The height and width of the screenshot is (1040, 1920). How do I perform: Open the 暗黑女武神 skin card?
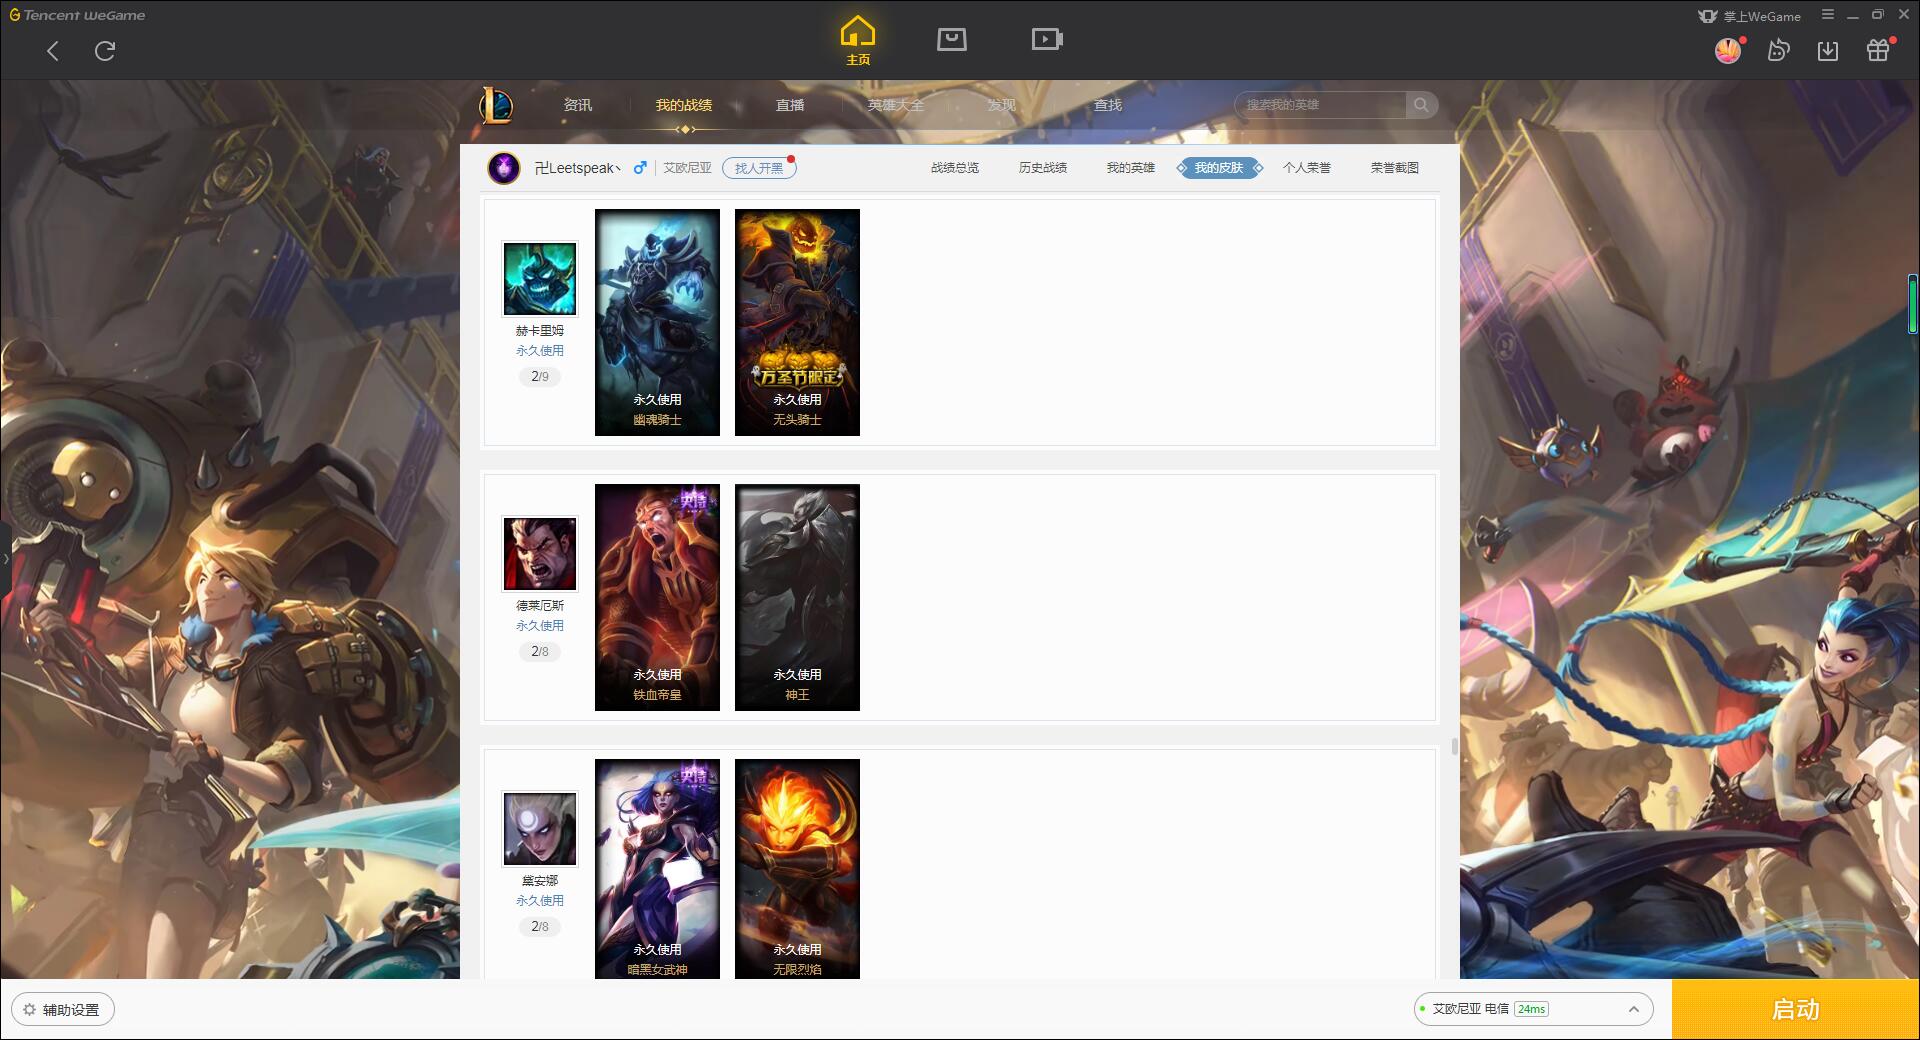(x=657, y=868)
